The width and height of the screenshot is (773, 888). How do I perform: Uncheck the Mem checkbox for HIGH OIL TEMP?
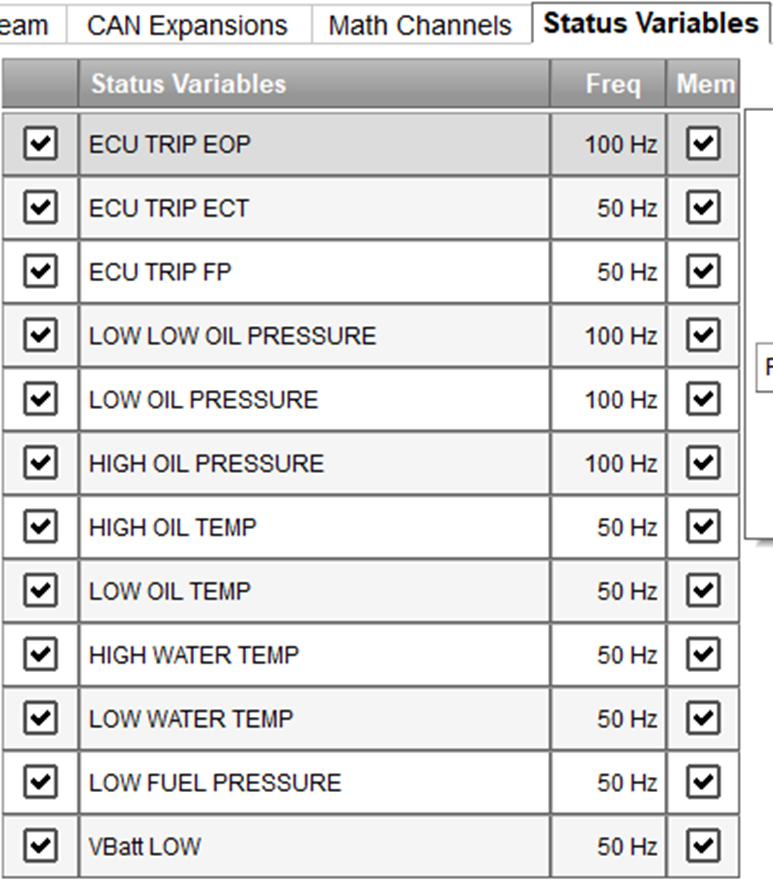coord(703,527)
